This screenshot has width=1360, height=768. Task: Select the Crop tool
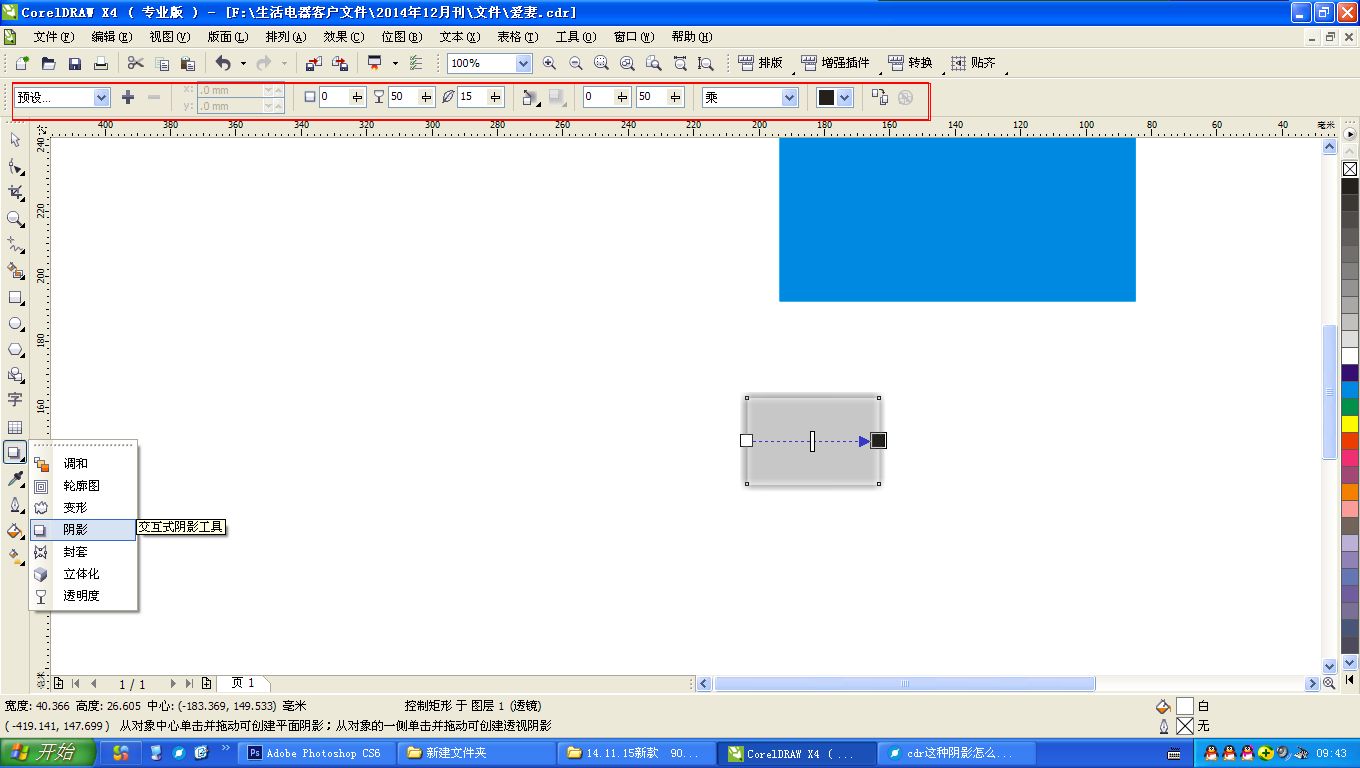pyautogui.click(x=15, y=192)
